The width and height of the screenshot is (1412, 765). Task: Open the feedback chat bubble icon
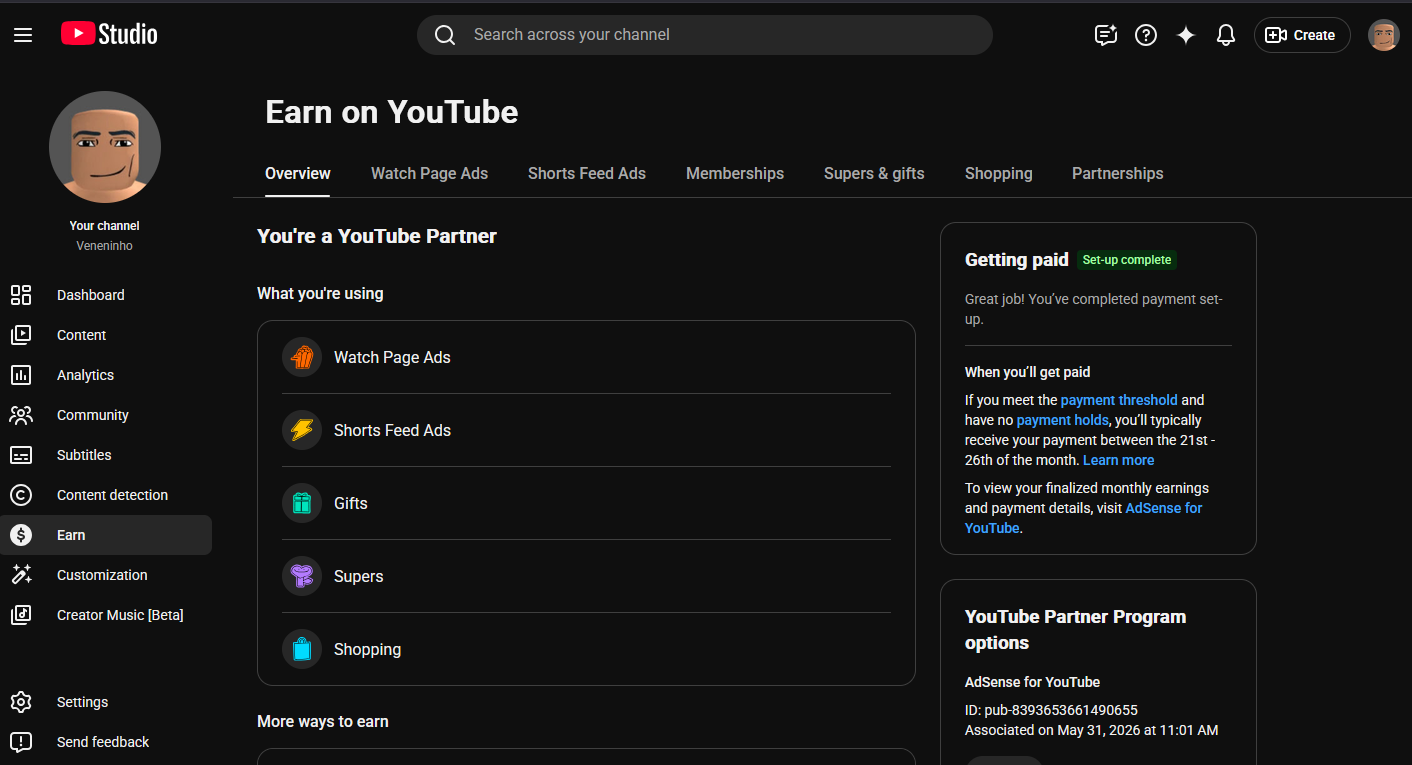tap(1106, 35)
